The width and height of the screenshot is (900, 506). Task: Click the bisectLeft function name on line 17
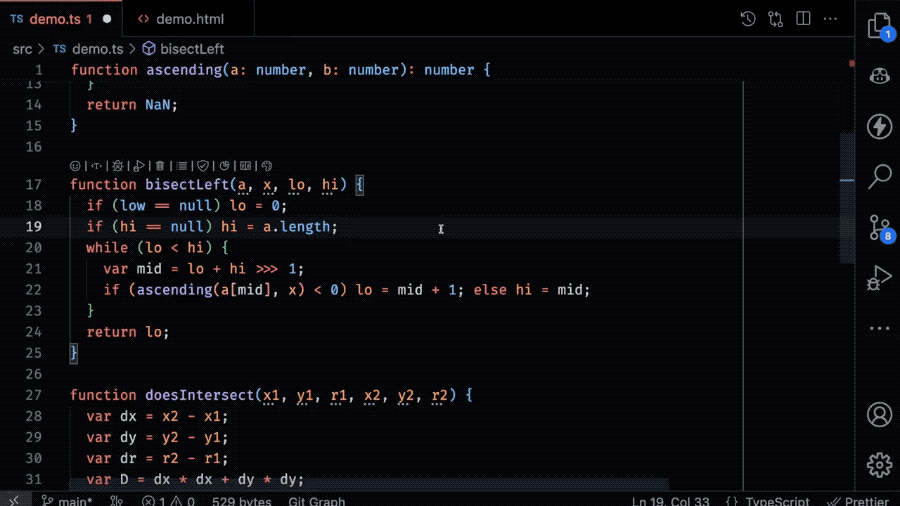(187, 185)
